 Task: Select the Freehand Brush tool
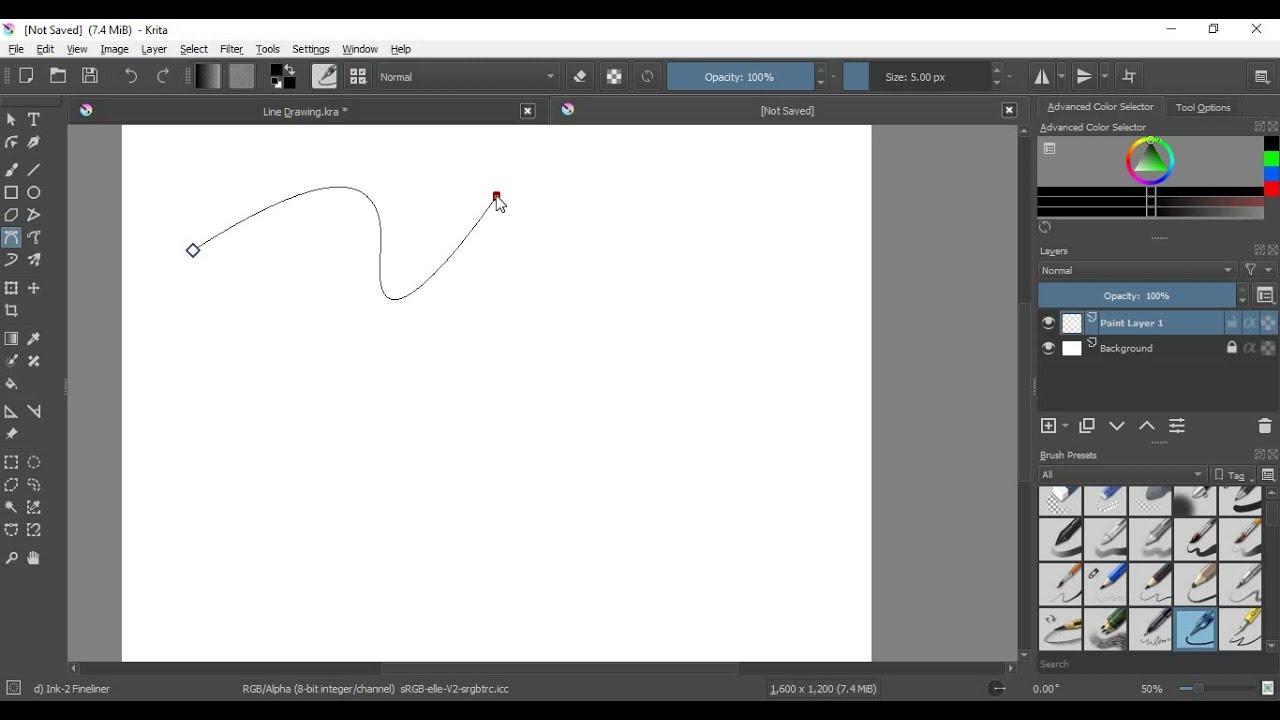tap(12, 170)
